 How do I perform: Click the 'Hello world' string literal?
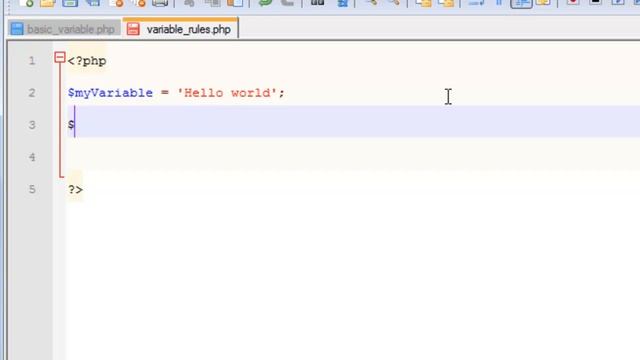coord(227,93)
